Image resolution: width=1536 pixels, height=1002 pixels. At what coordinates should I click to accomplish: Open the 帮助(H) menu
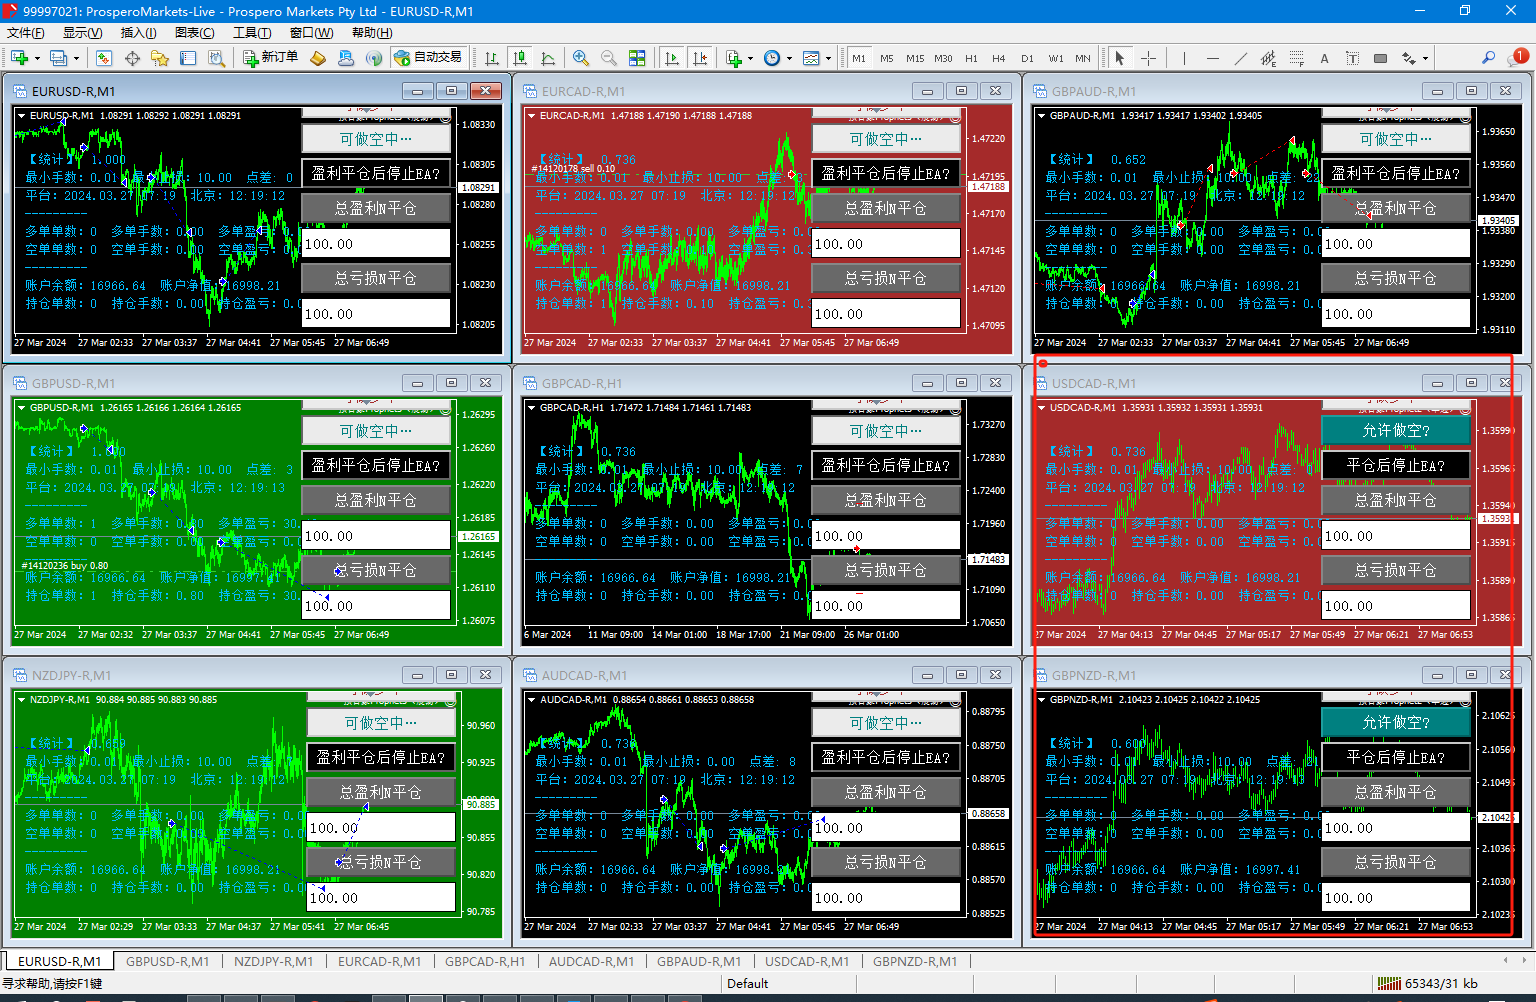coord(372,33)
